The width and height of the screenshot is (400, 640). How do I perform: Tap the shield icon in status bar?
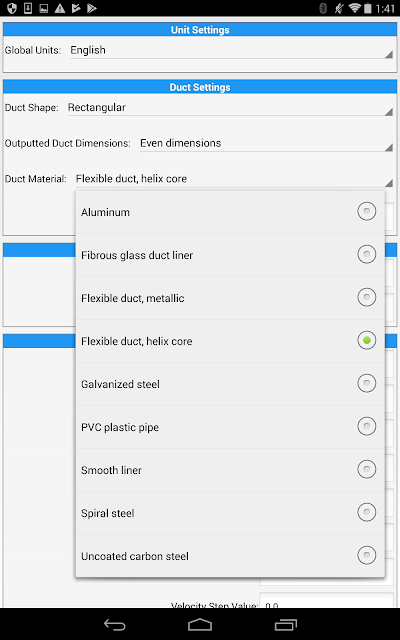click(12, 8)
